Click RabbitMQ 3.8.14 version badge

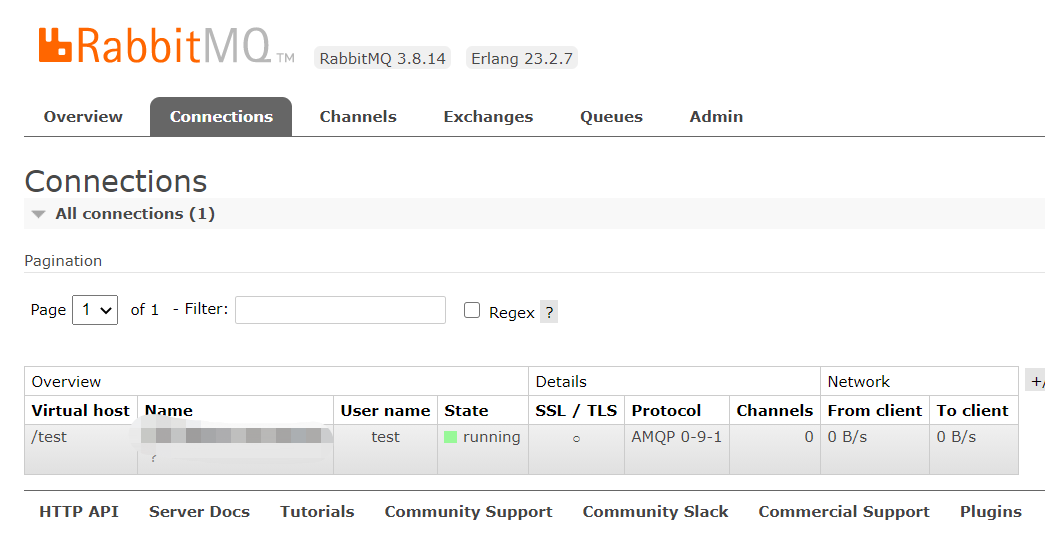coord(383,59)
